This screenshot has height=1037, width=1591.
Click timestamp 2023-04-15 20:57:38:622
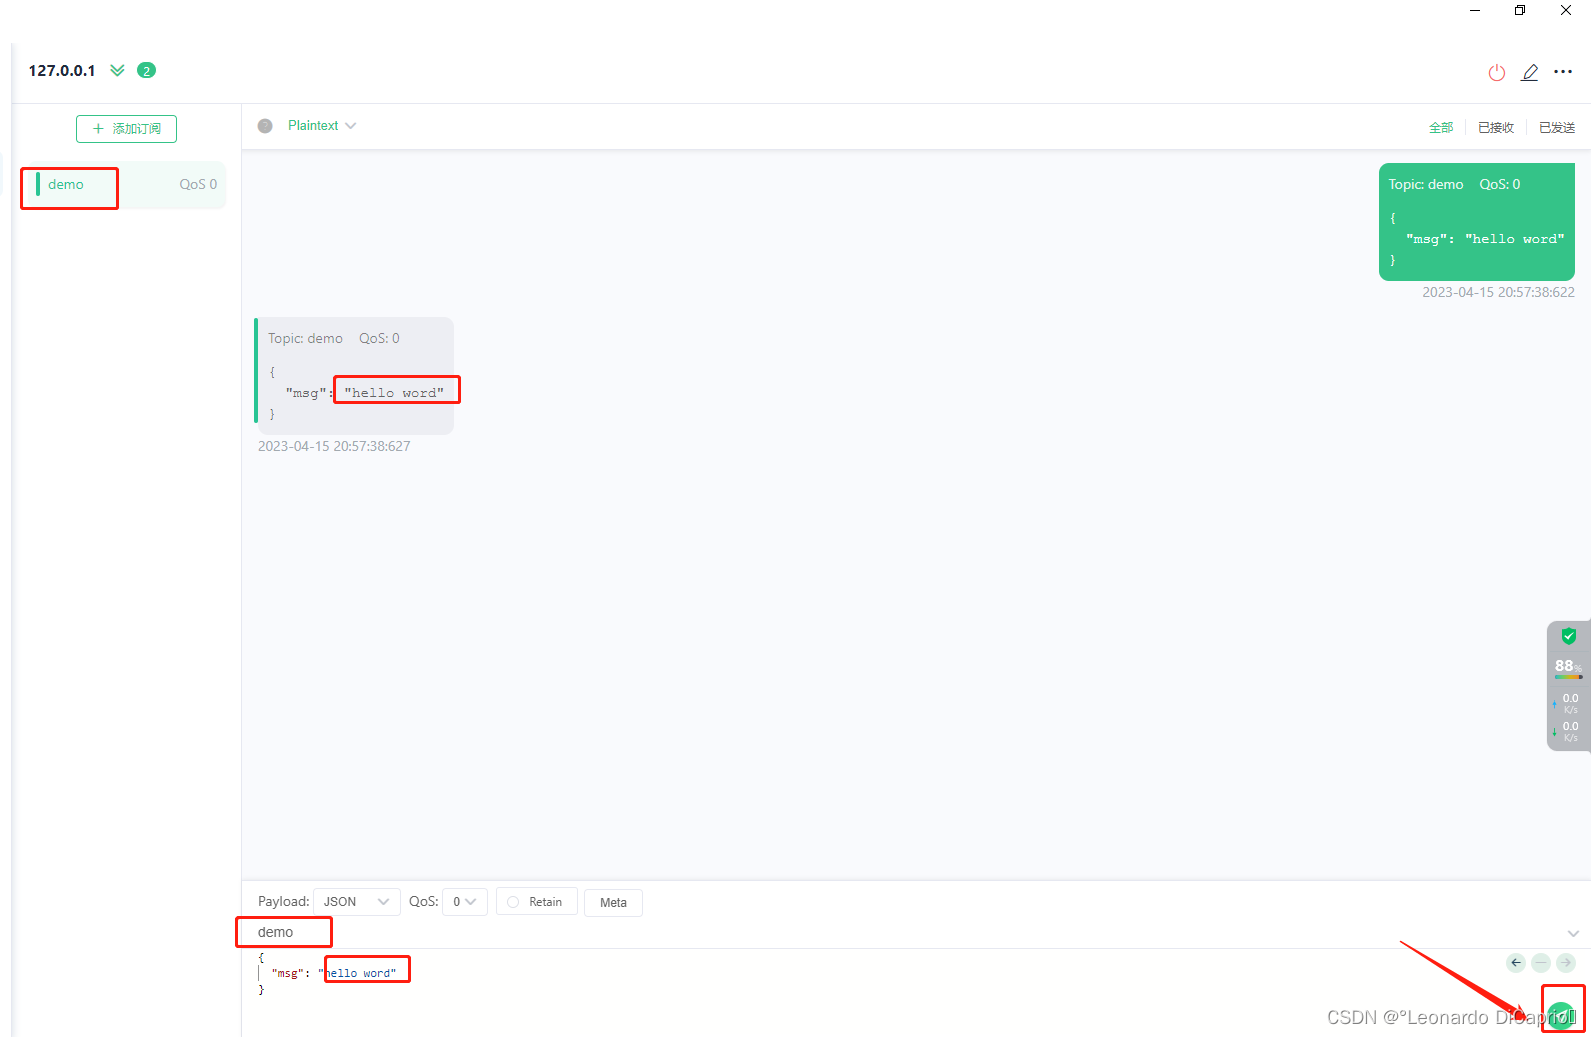1498,293
